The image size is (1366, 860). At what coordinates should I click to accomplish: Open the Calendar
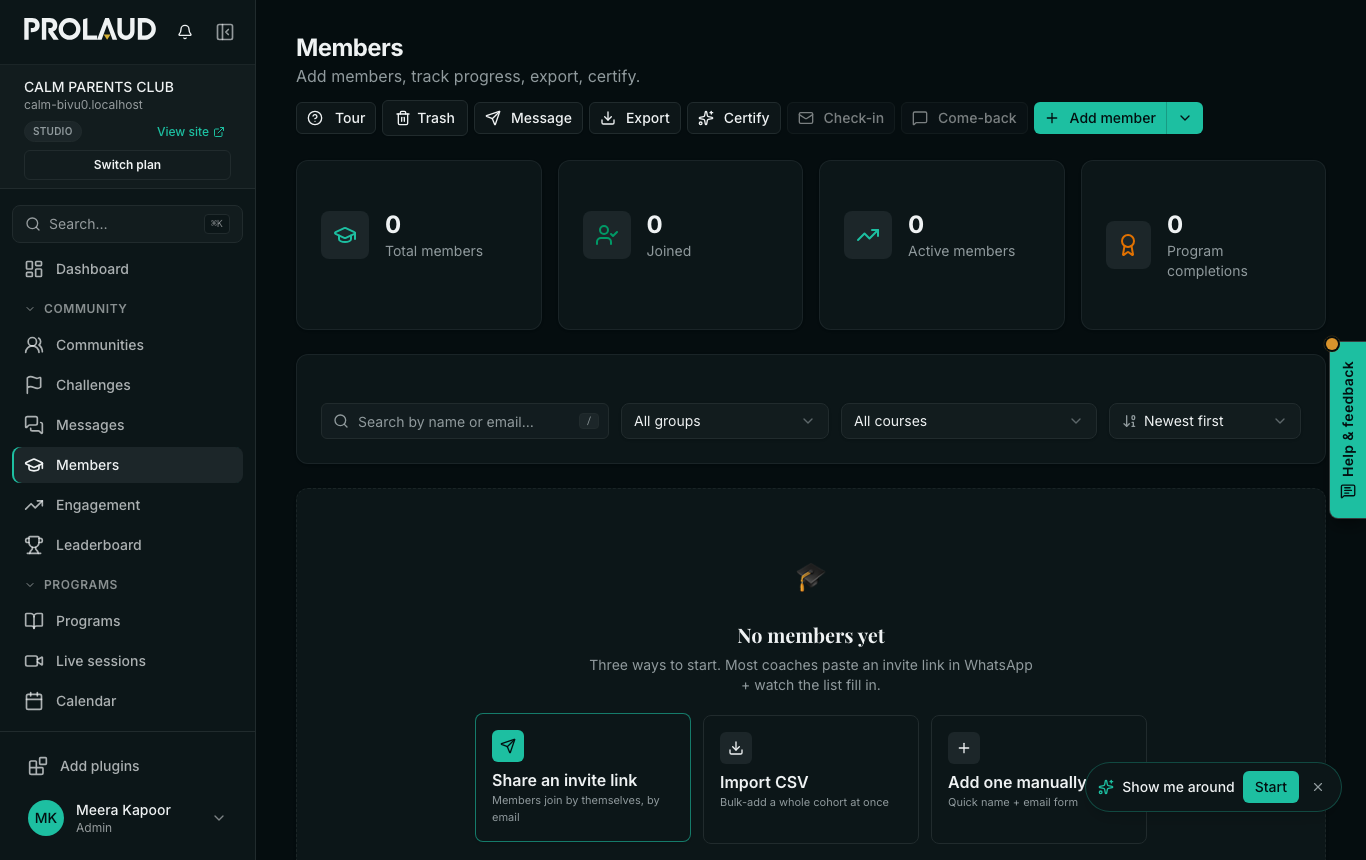coord(127,701)
